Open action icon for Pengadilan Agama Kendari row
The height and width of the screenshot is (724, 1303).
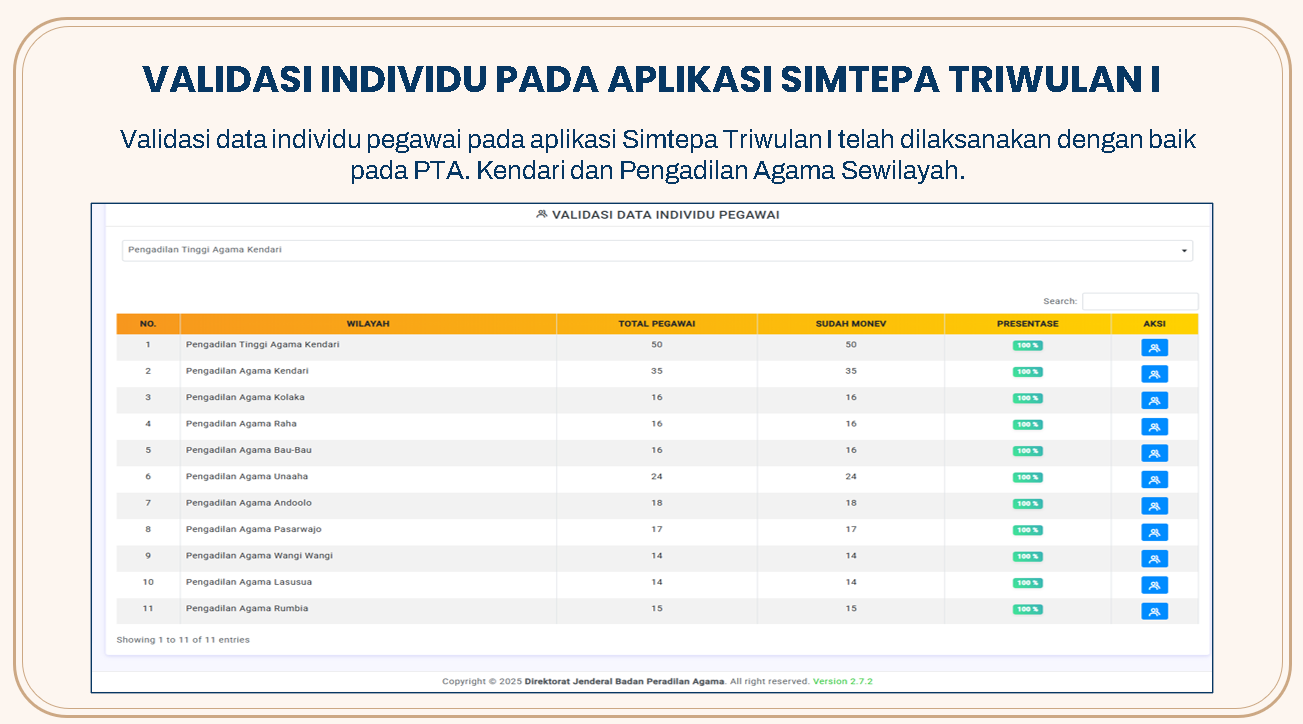click(1154, 374)
